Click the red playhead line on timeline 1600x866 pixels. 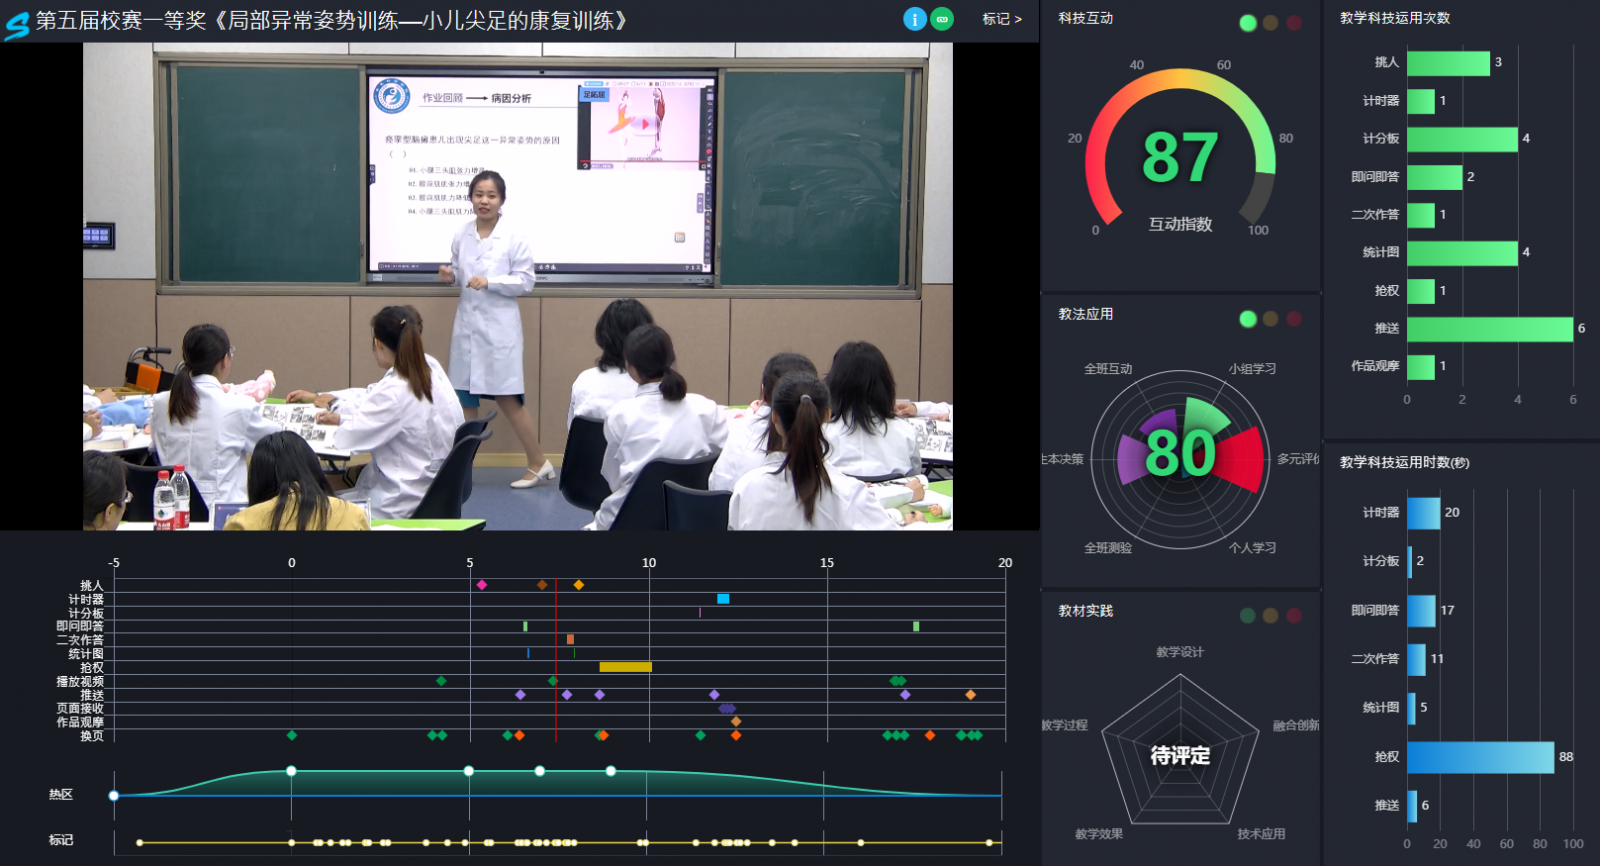click(x=556, y=660)
